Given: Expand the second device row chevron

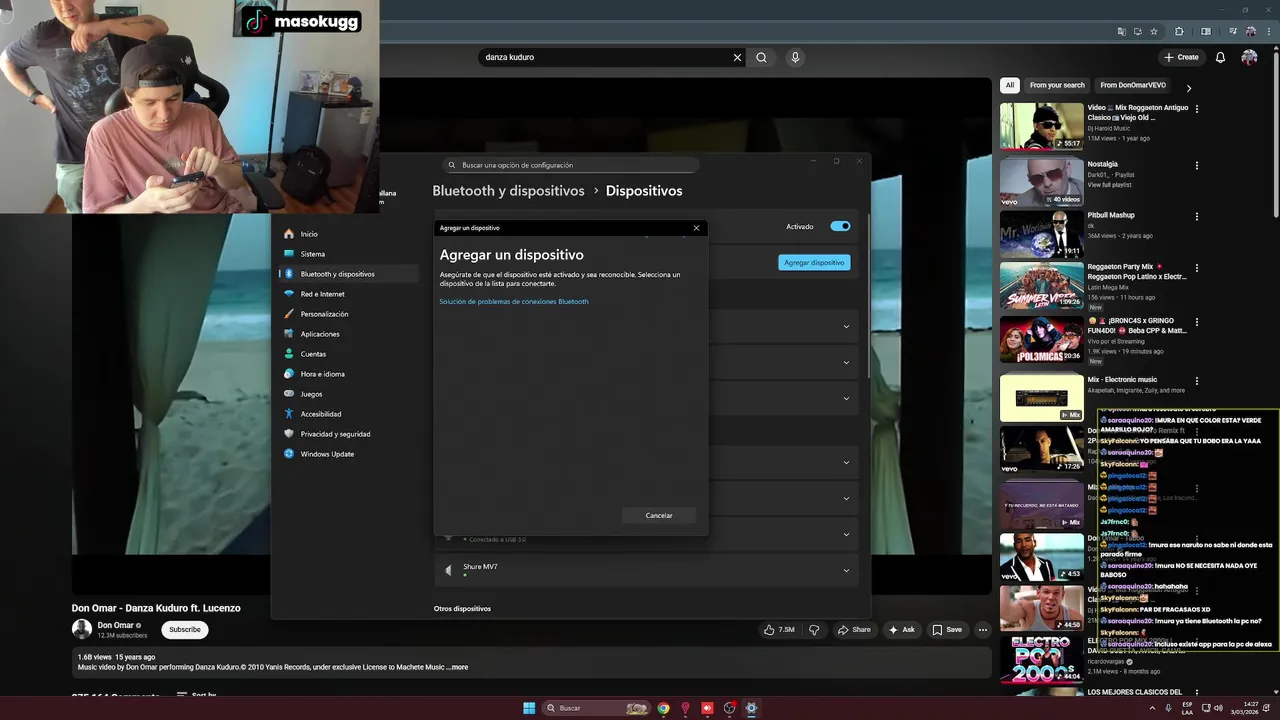Looking at the screenshot, I should tap(846, 362).
